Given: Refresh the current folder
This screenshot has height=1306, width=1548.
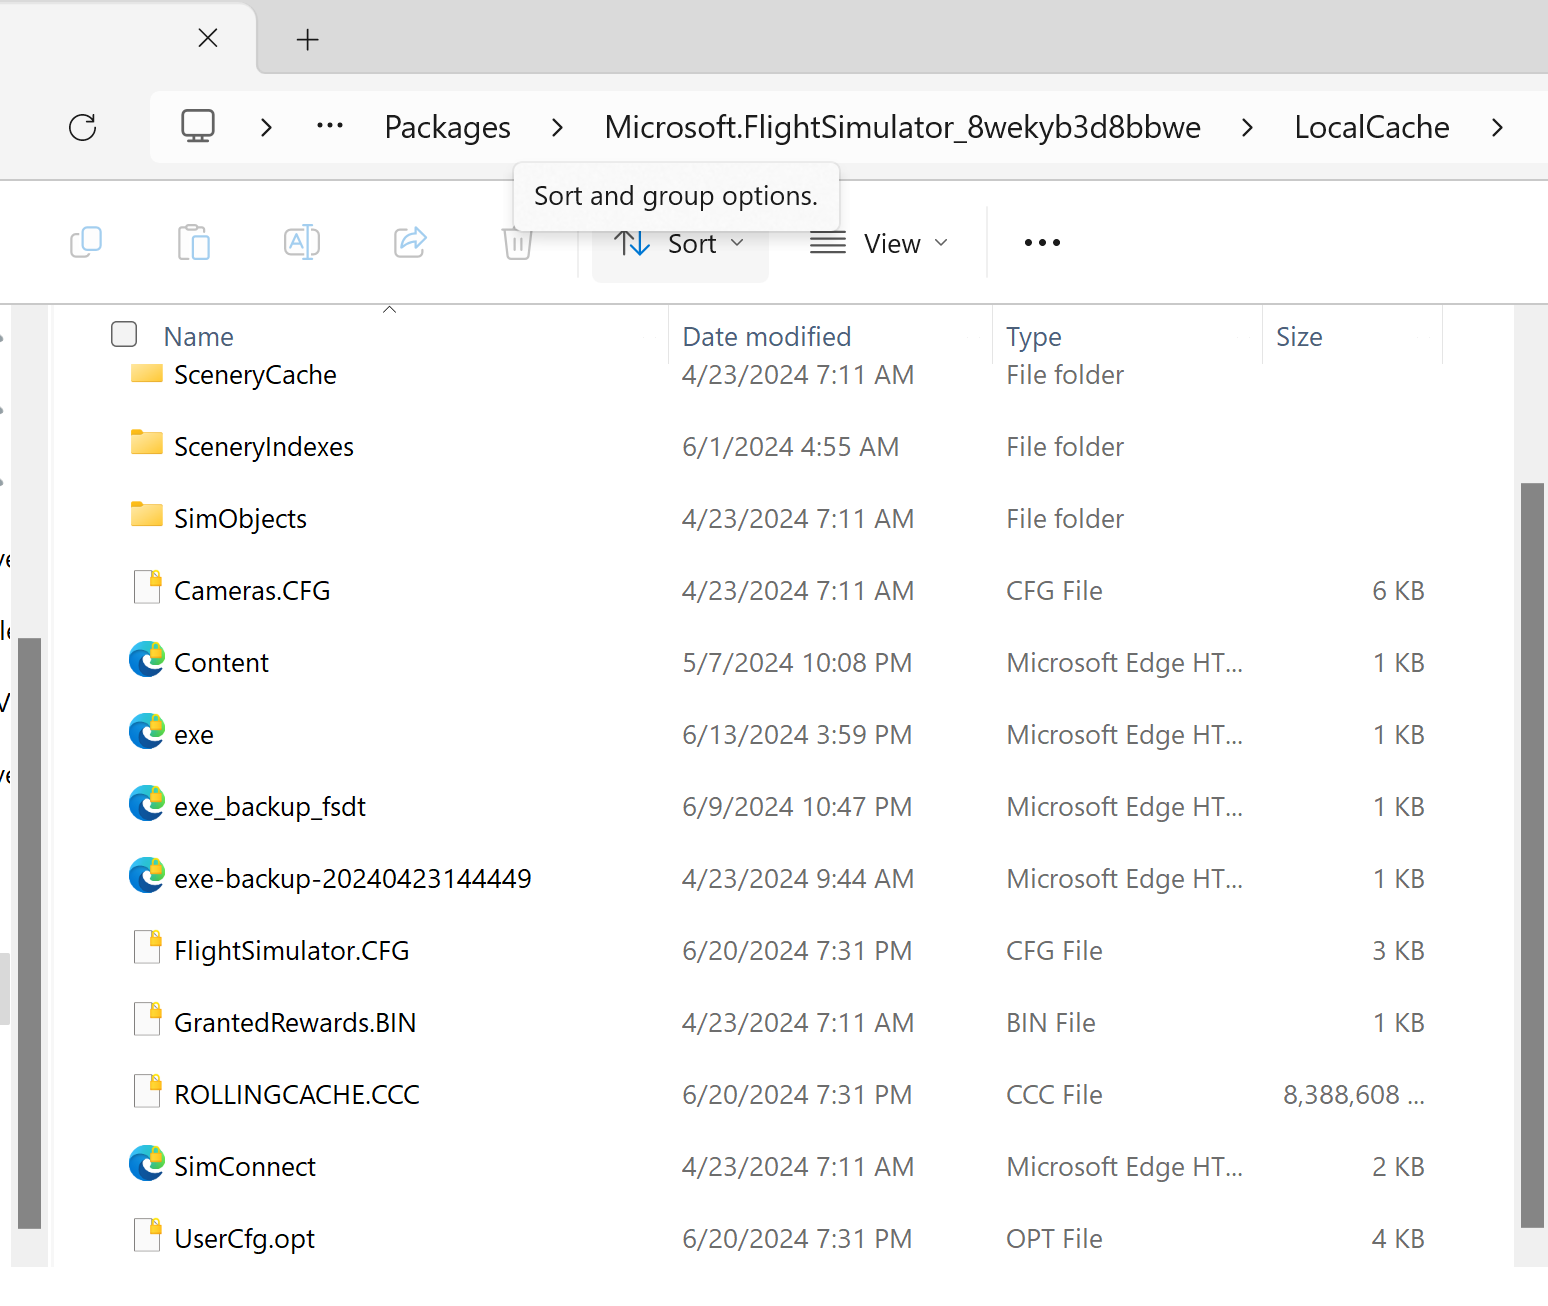Looking at the screenshot, I should [x=83, y=127].
